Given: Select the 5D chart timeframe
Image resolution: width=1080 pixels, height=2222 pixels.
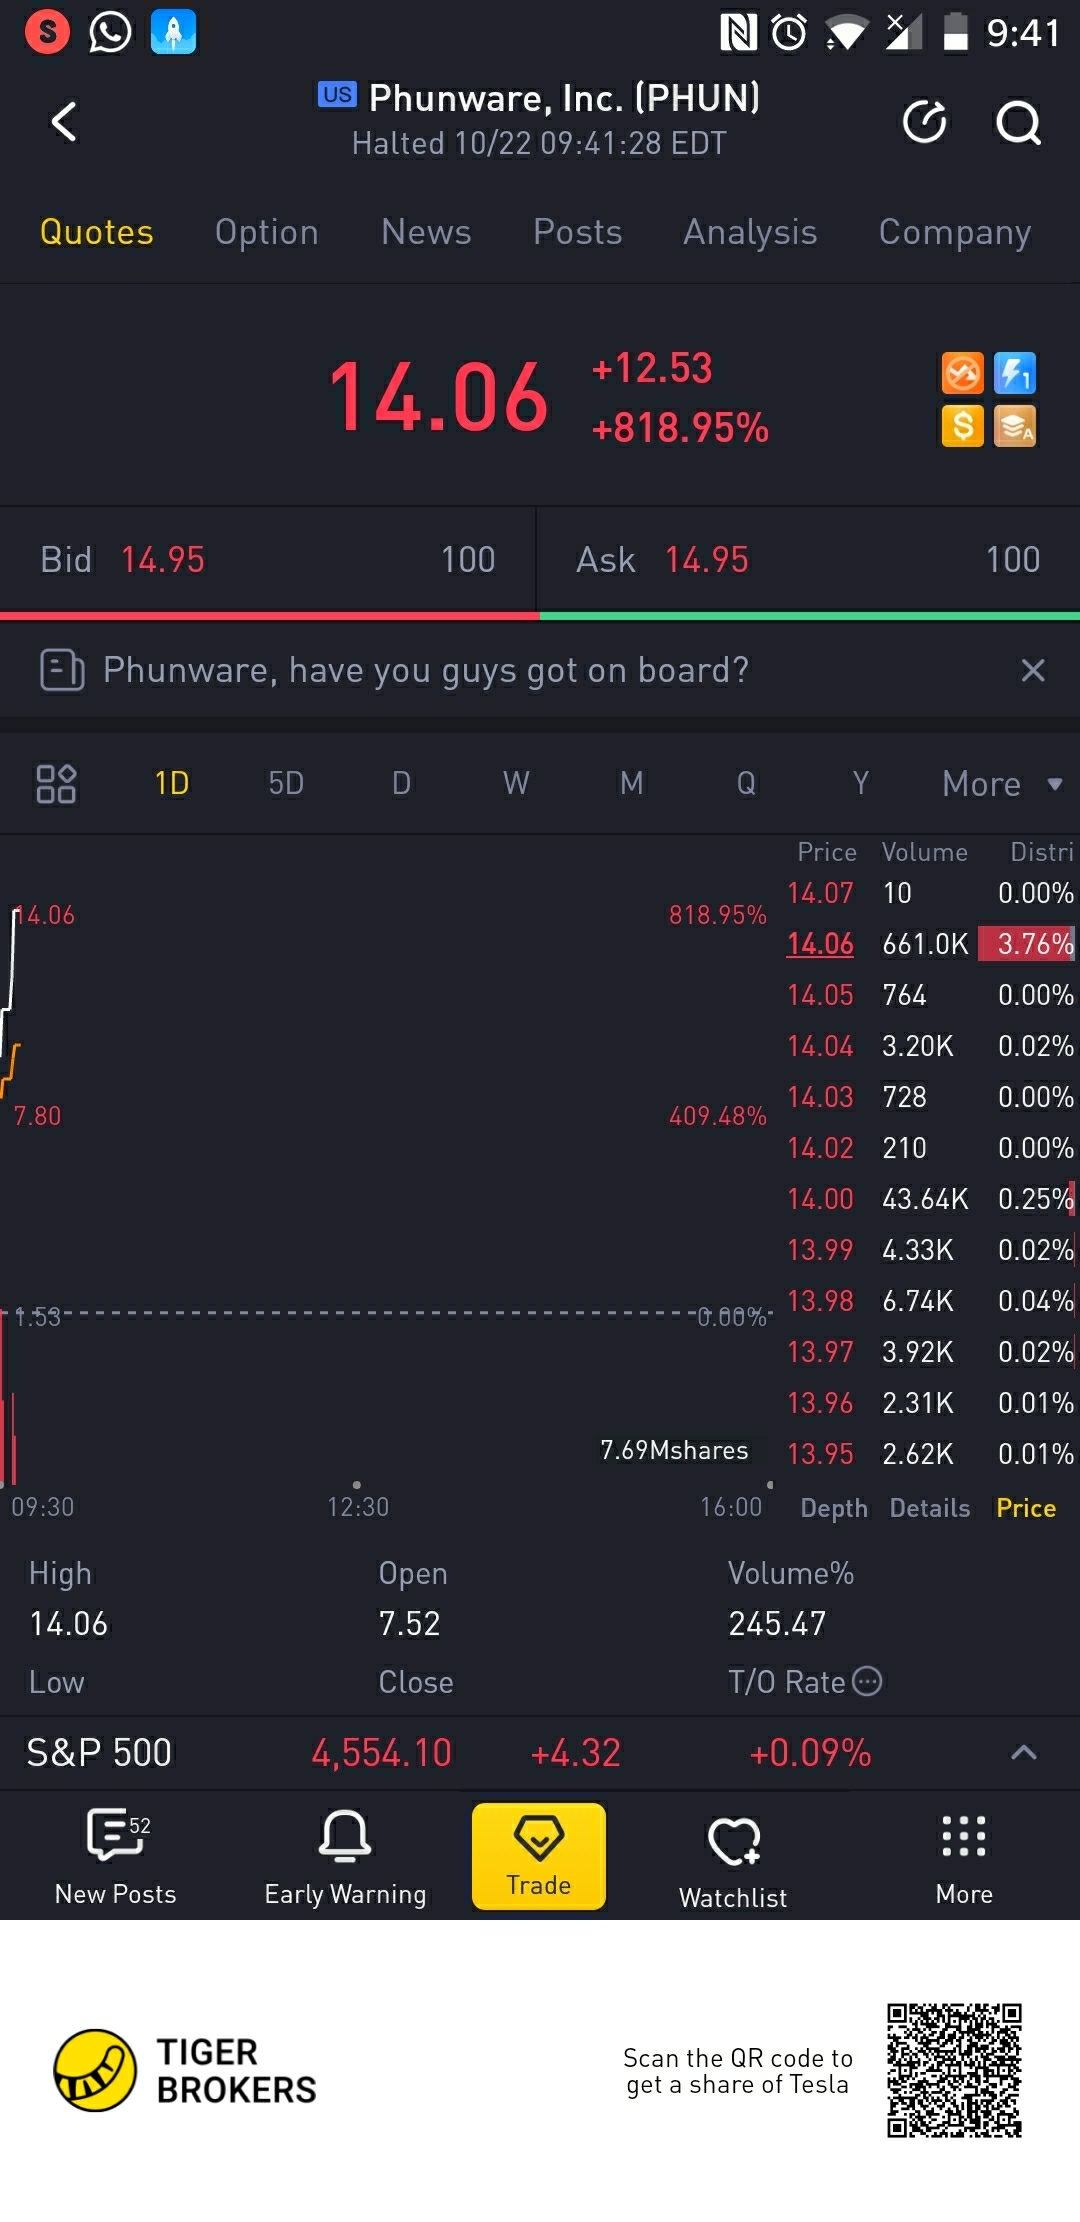Looking at the screenshot, I should click(x=286, y=783).
